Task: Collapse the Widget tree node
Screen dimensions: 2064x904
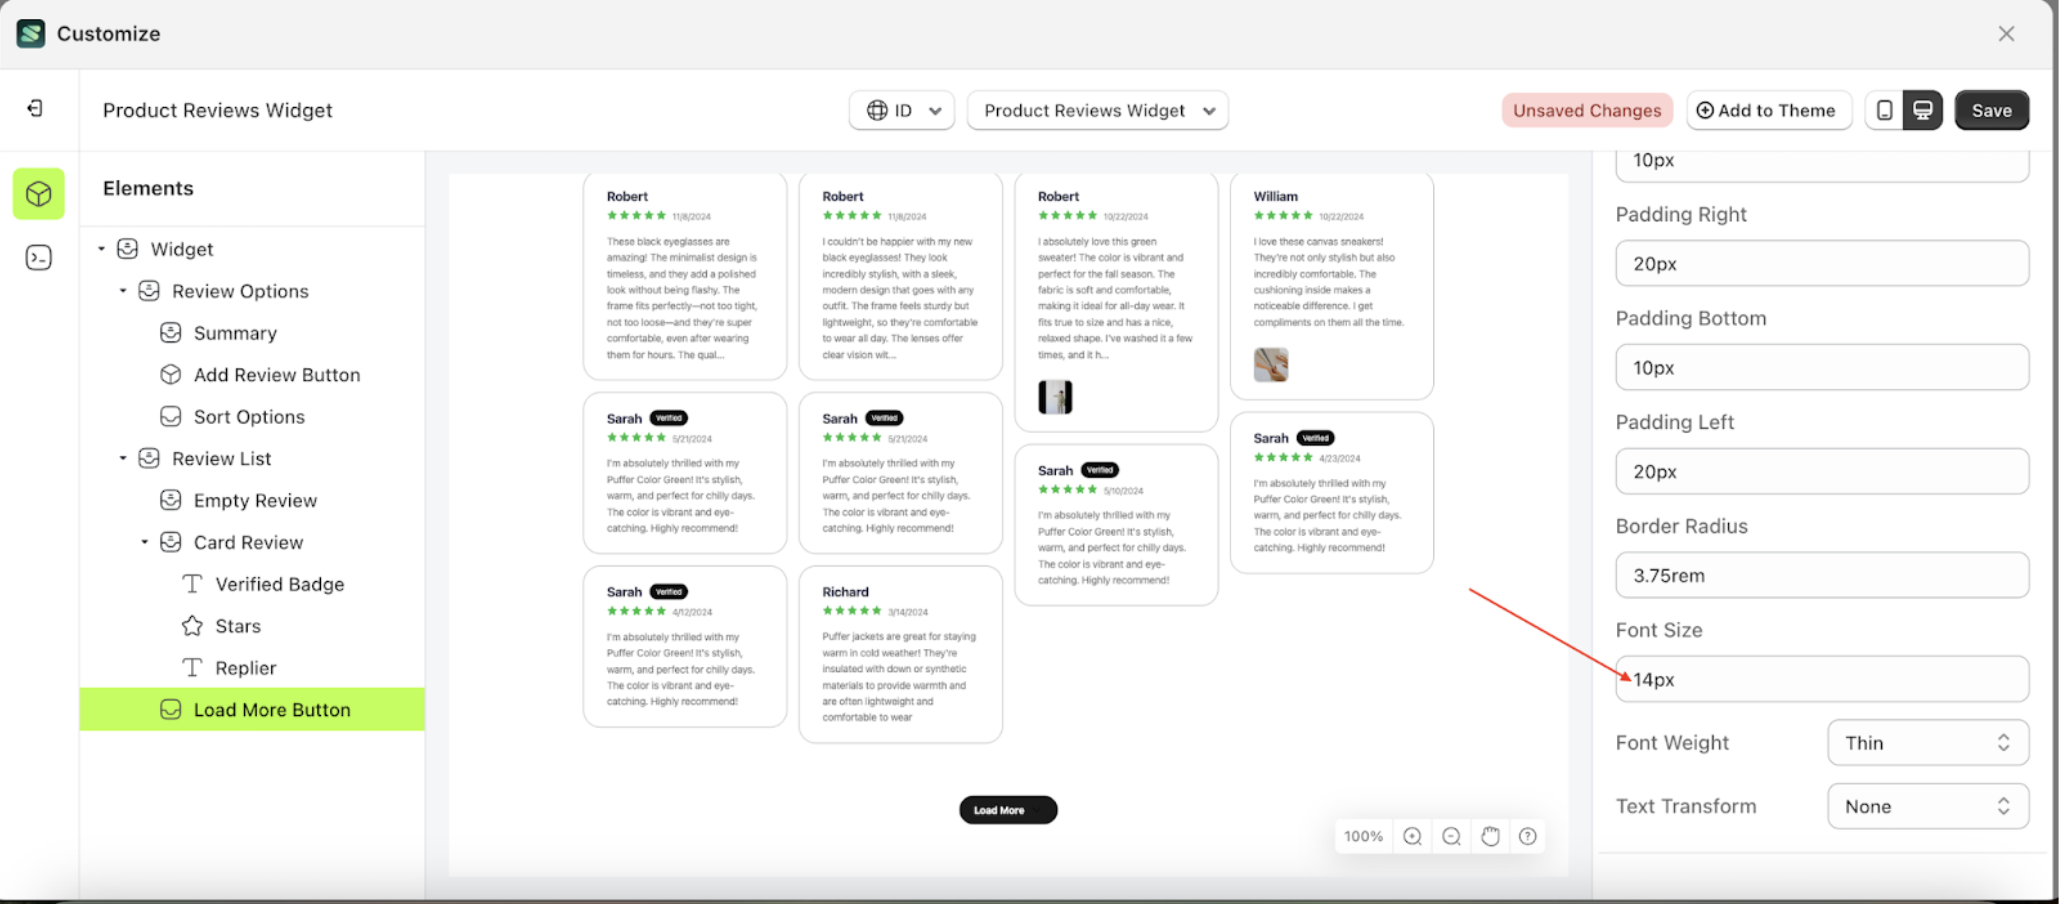Action: (101, 249)
